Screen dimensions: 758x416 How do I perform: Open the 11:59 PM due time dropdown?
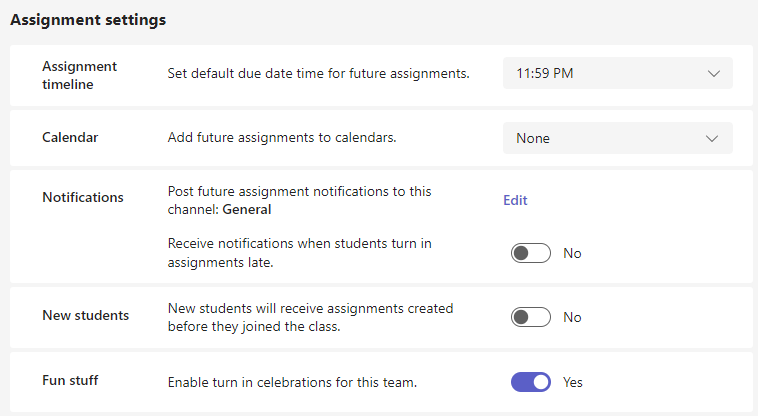(x=600, y=73)
